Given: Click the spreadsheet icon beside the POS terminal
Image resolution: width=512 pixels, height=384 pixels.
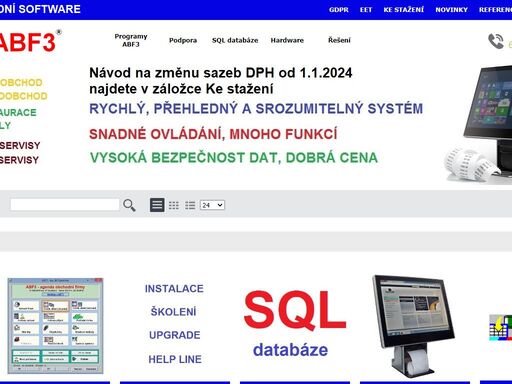Looking at the screenshot, I should 500,328.
